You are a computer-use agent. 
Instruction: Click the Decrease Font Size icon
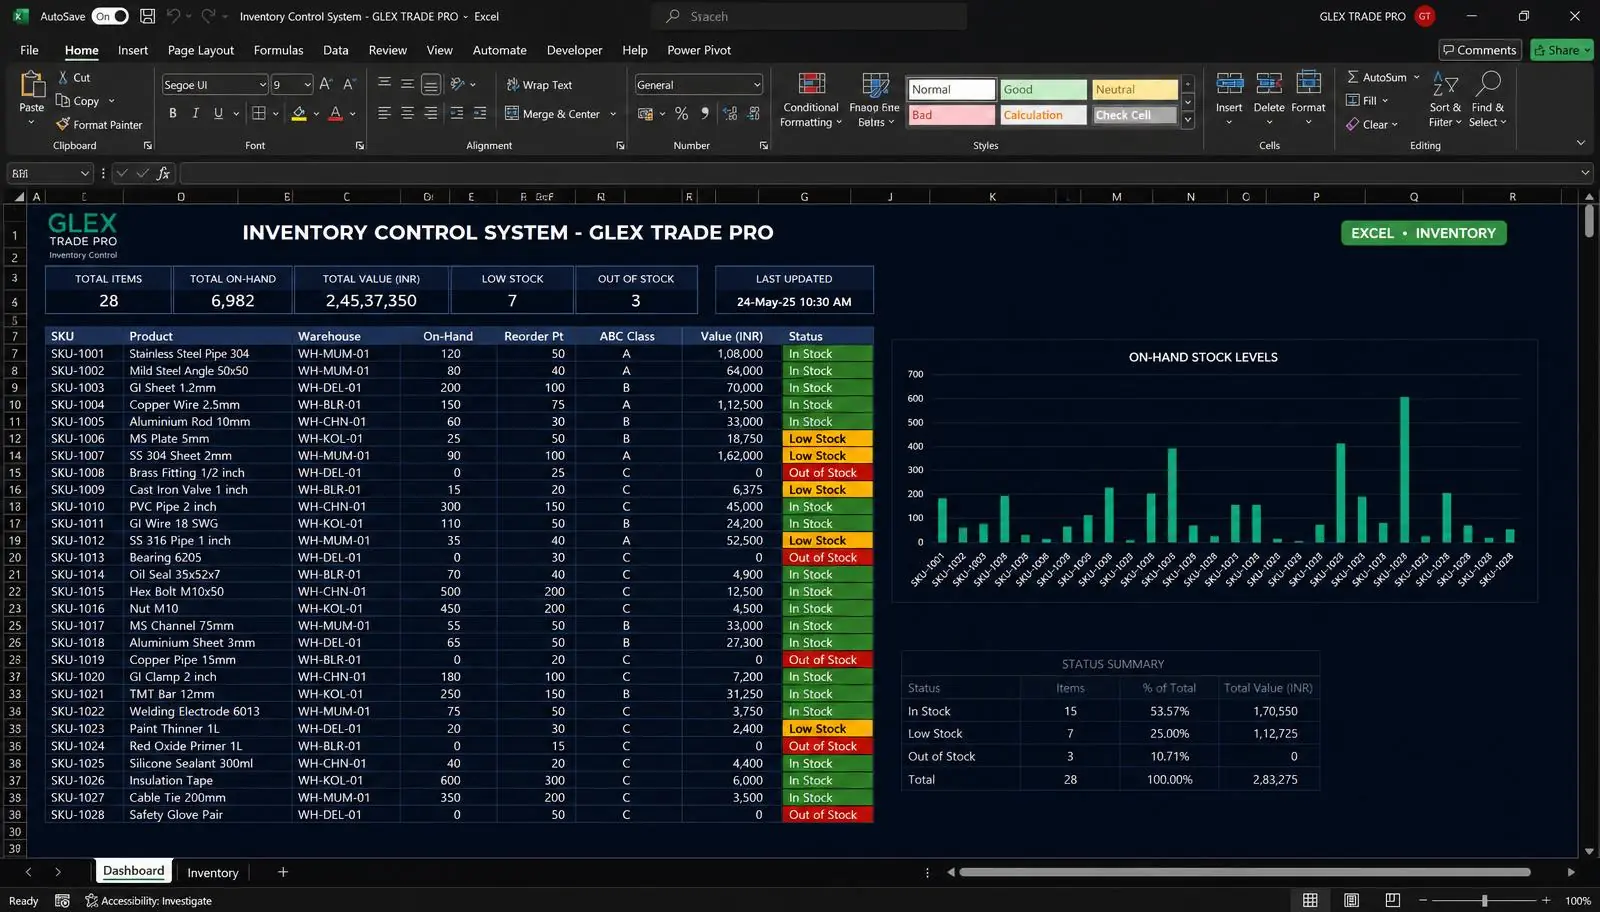pyautogui.click(x=349, y=84)
